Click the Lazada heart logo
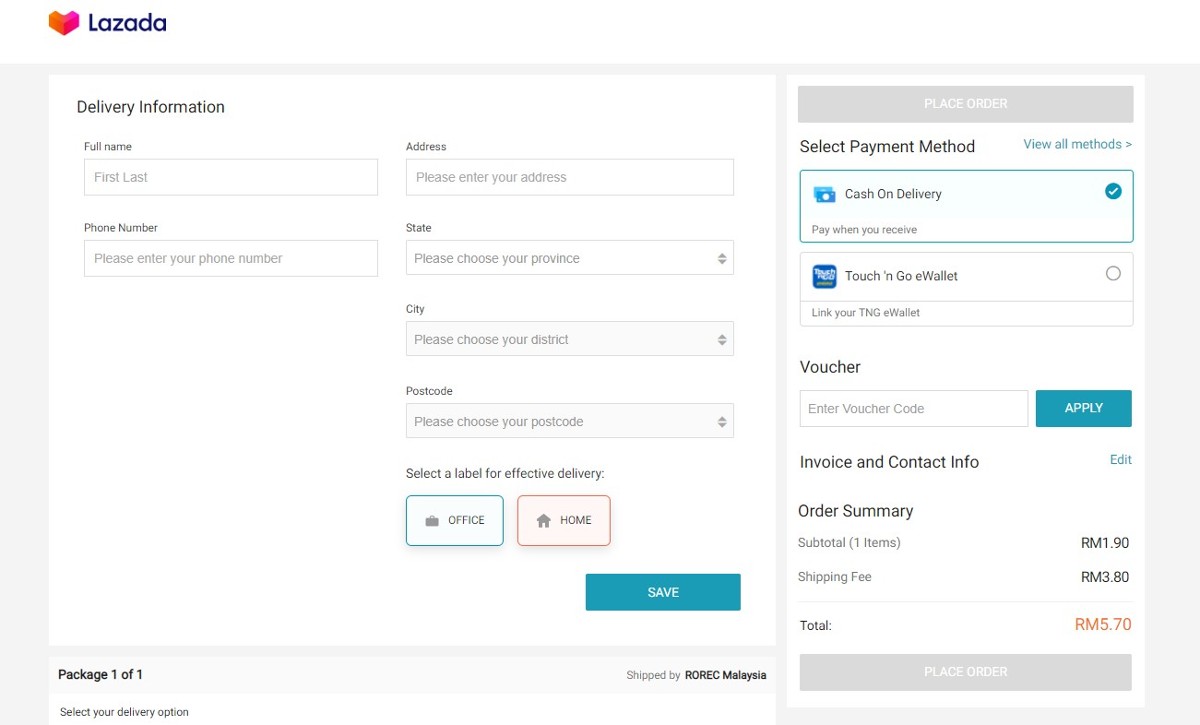This screenshot has width=1200, height=725. pyautogui.click(x=64, y=23)
